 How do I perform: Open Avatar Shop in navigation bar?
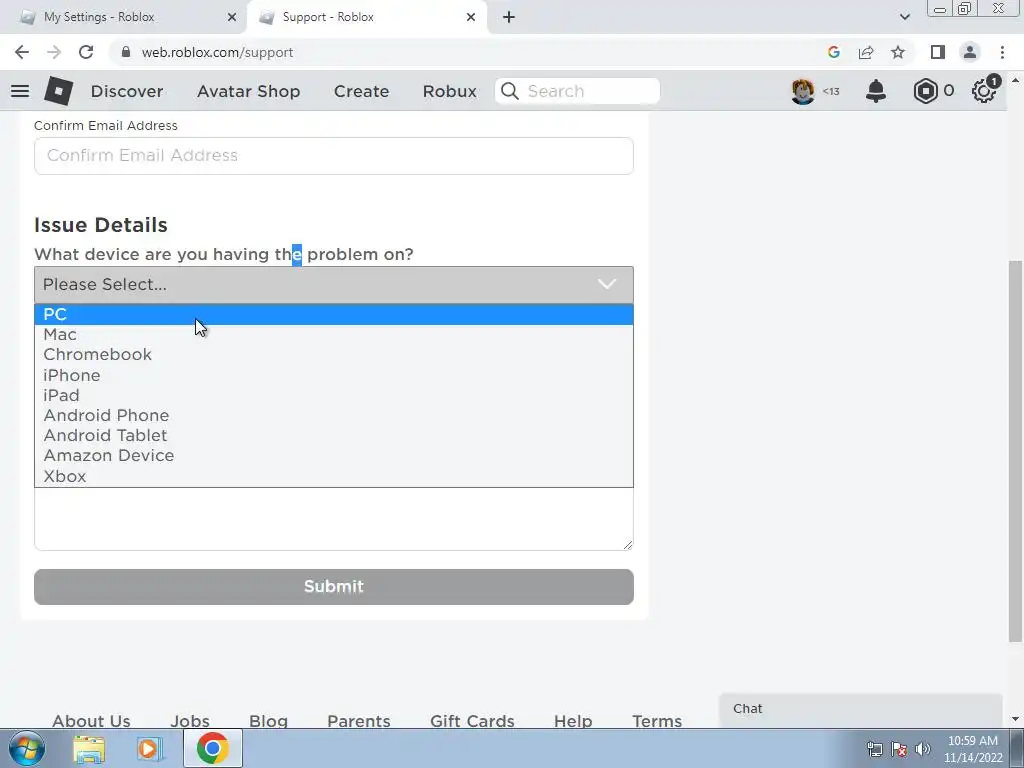(x=248, y=91)
